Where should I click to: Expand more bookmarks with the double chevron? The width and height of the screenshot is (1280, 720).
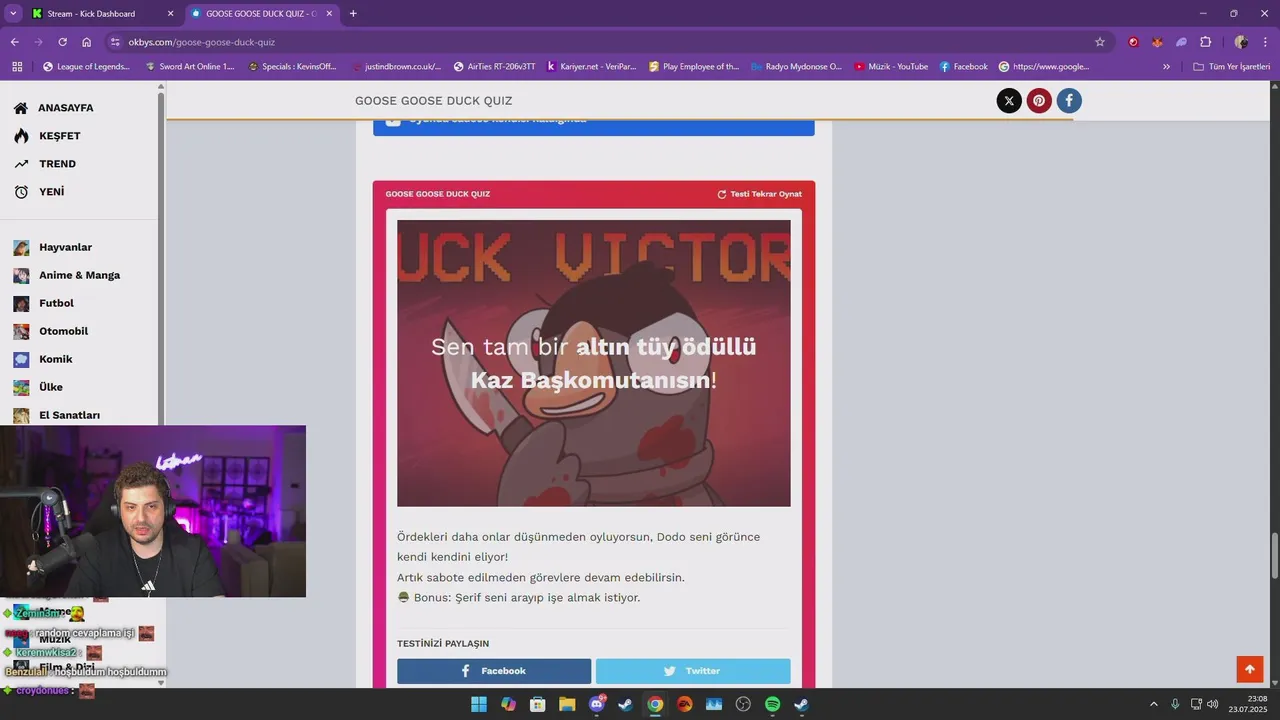1166,67
